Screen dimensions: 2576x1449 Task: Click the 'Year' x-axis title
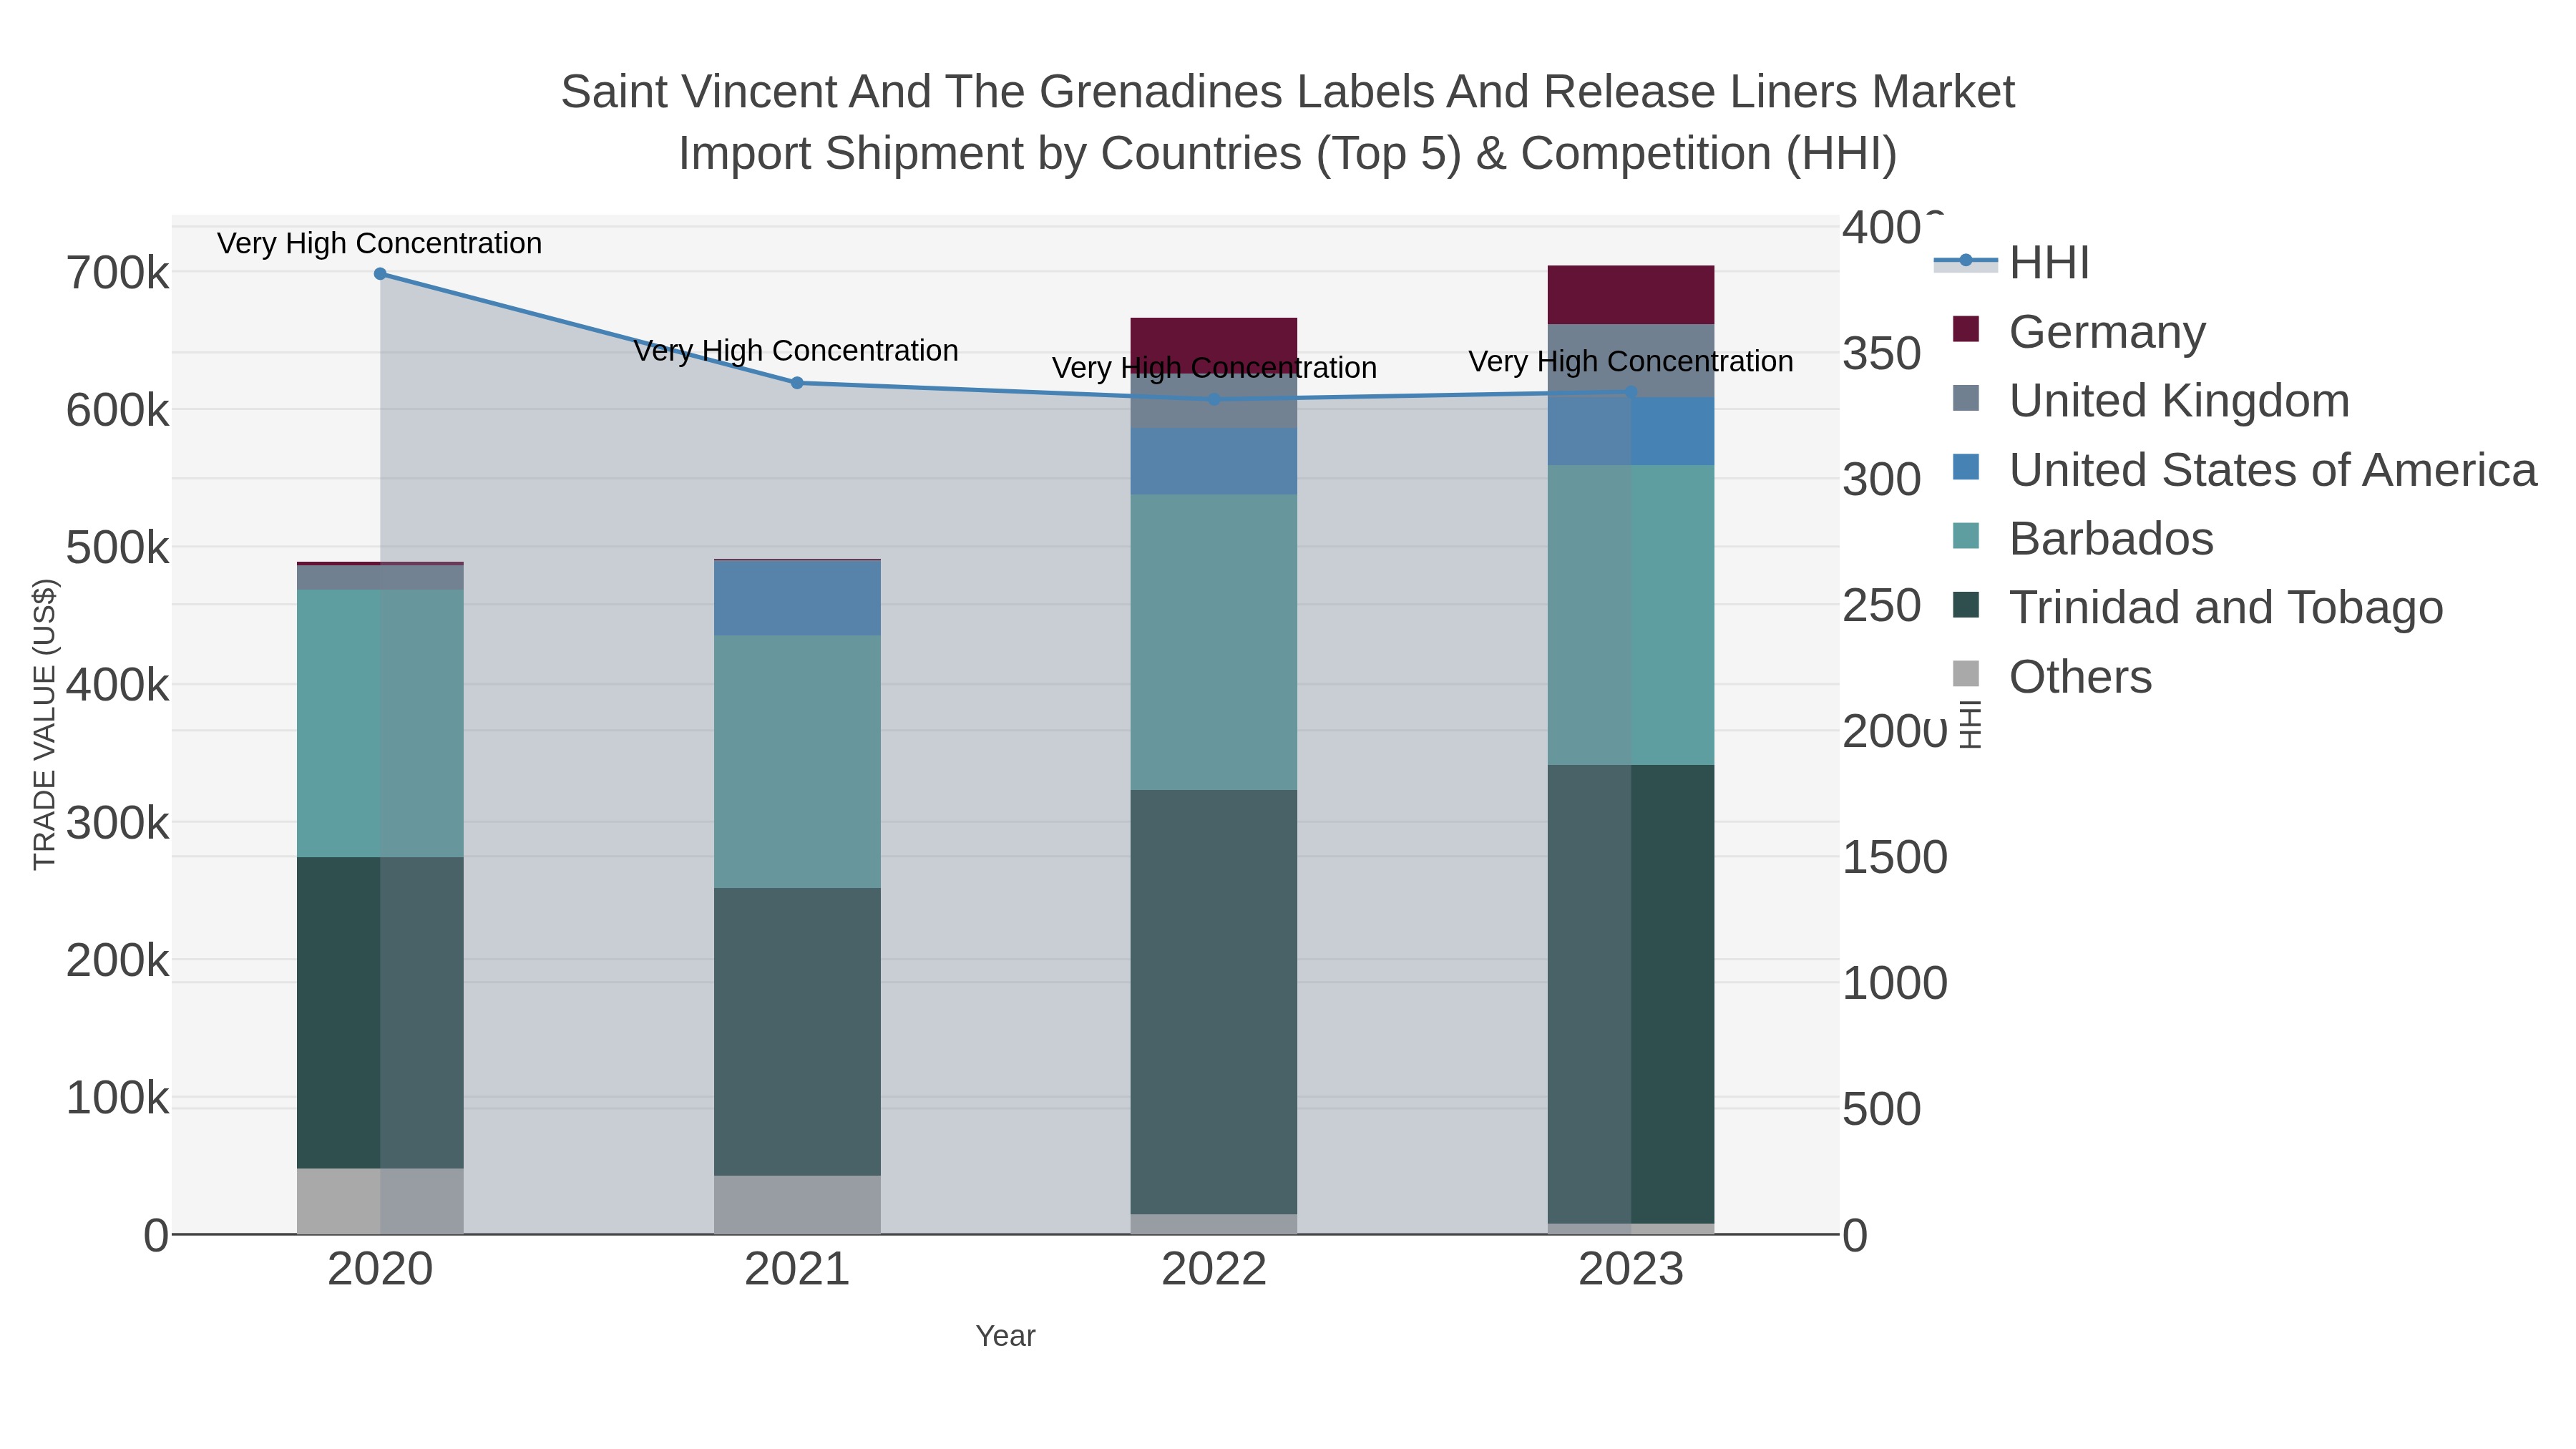(x=1005, y=1336)
